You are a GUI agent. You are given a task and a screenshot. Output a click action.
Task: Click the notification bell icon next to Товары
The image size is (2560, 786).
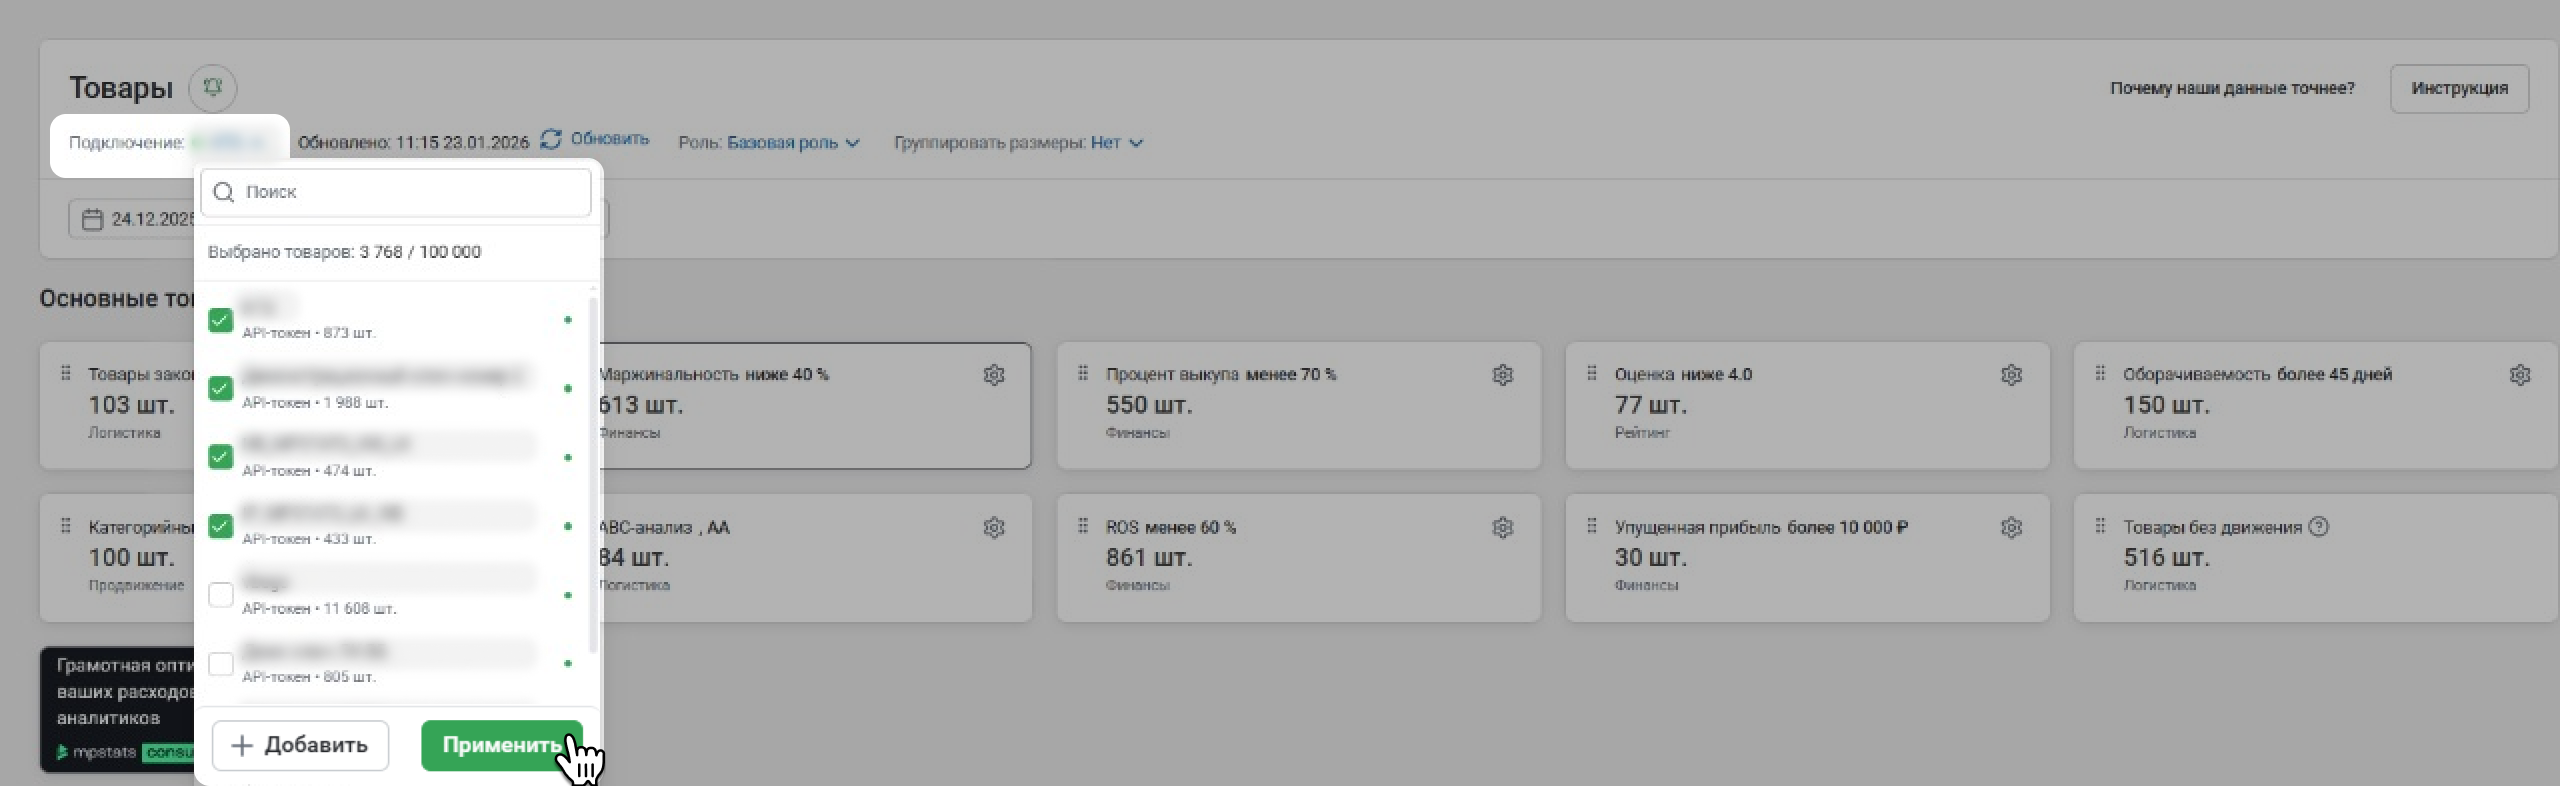click(212, 88)
